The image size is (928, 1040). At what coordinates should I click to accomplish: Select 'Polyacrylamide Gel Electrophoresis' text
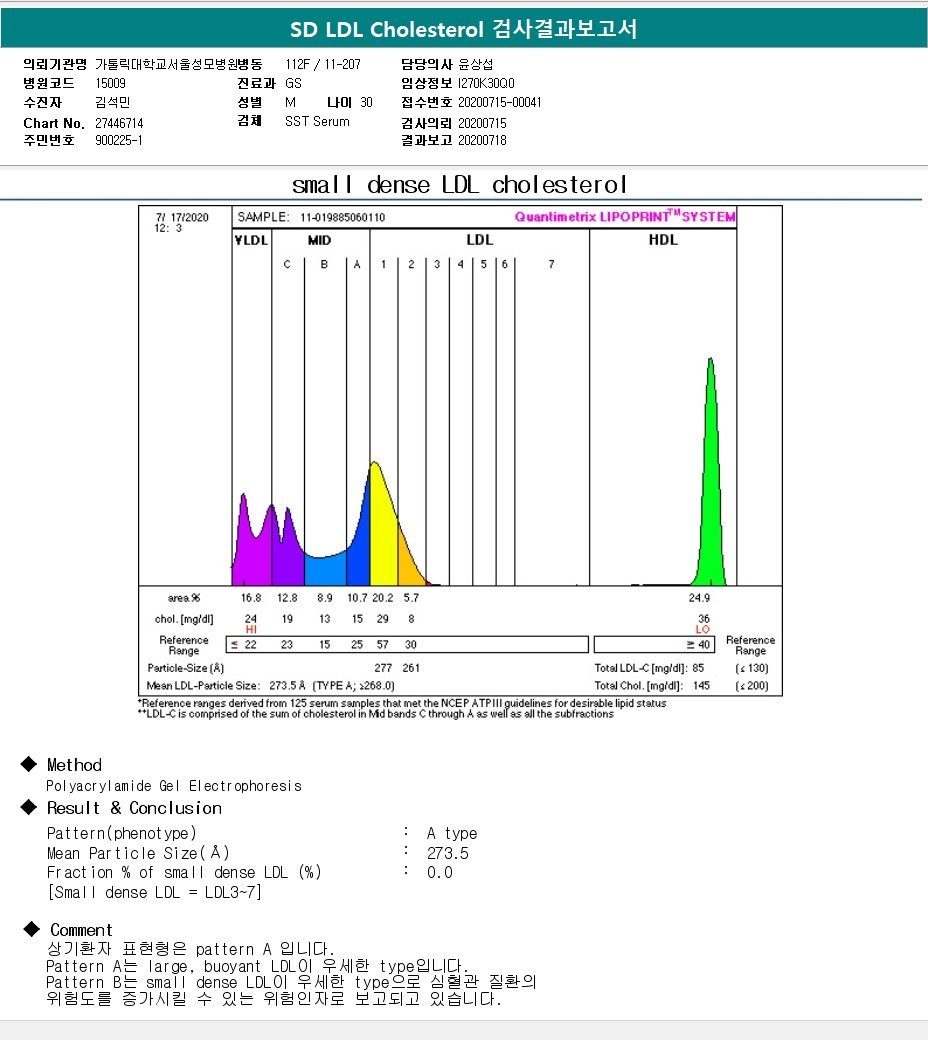pos(174,786)
